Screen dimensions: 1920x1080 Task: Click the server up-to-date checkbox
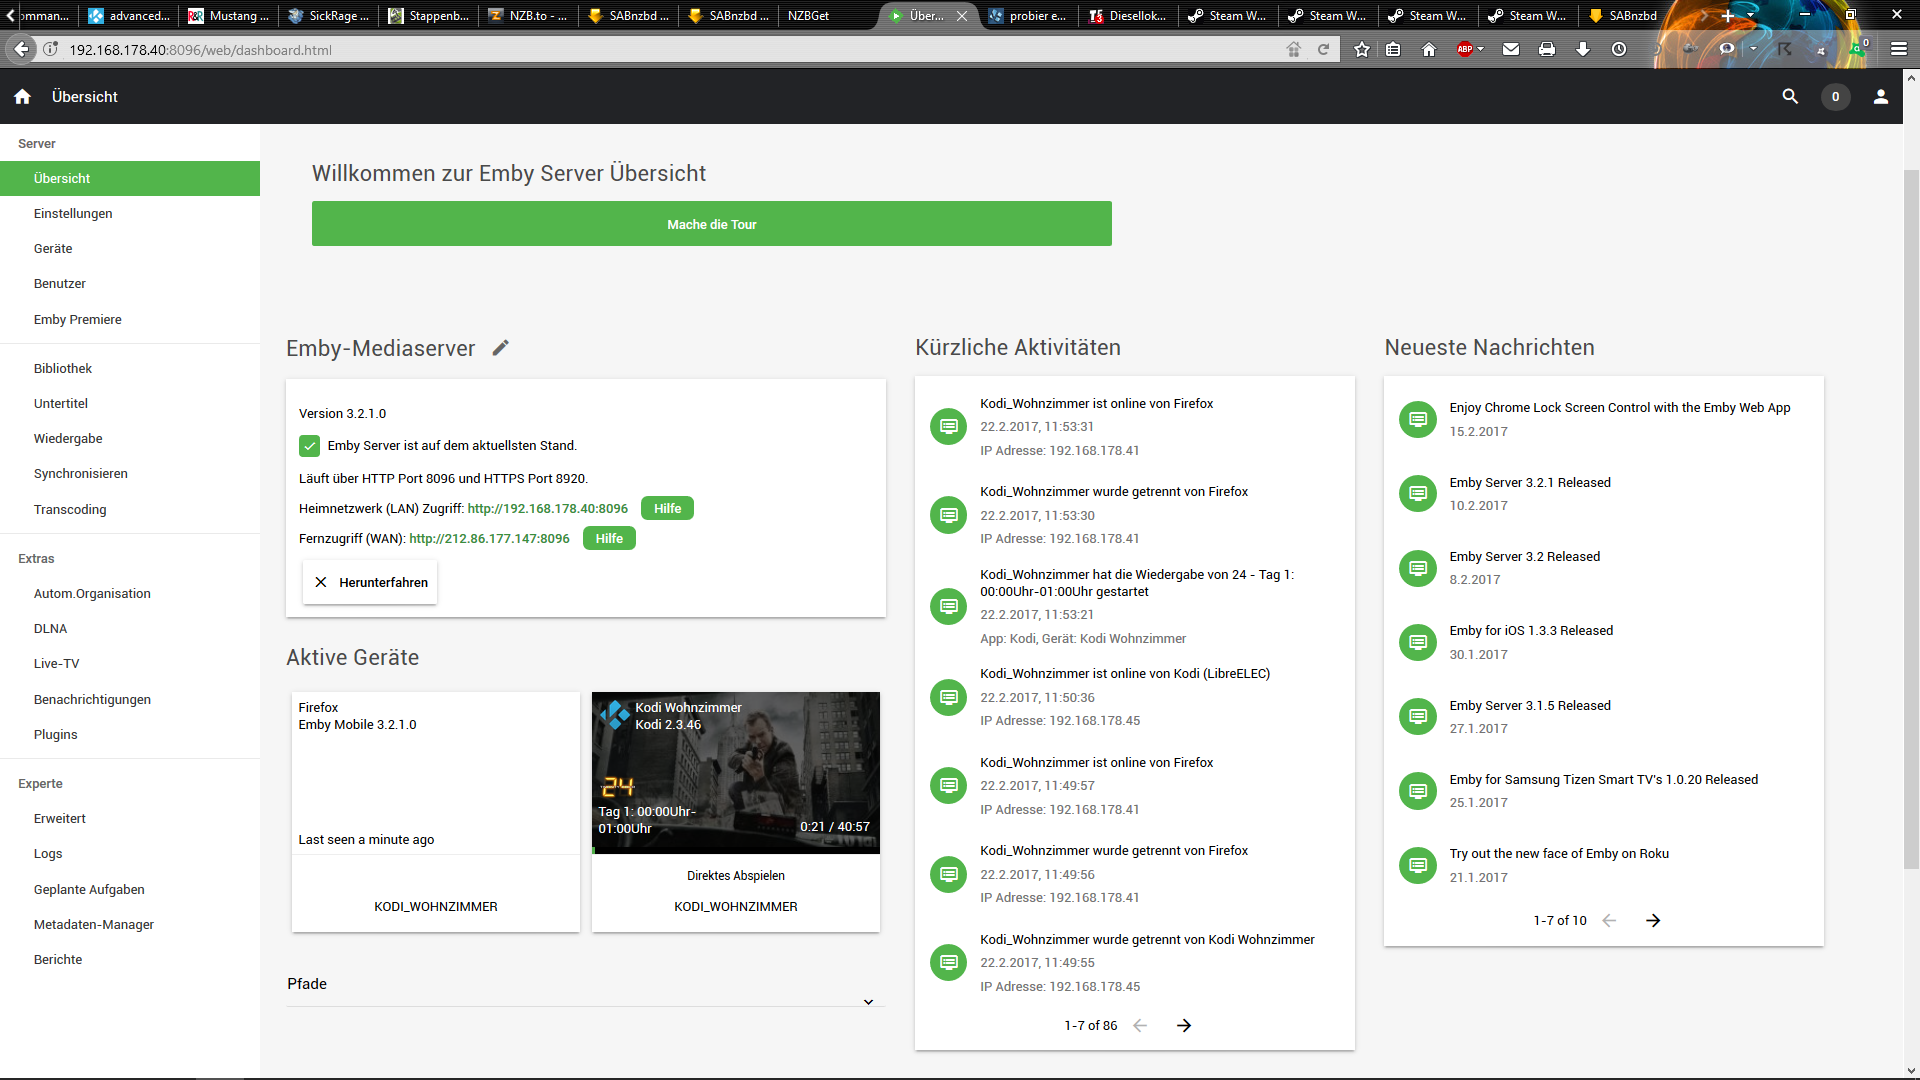click(309, 446)
